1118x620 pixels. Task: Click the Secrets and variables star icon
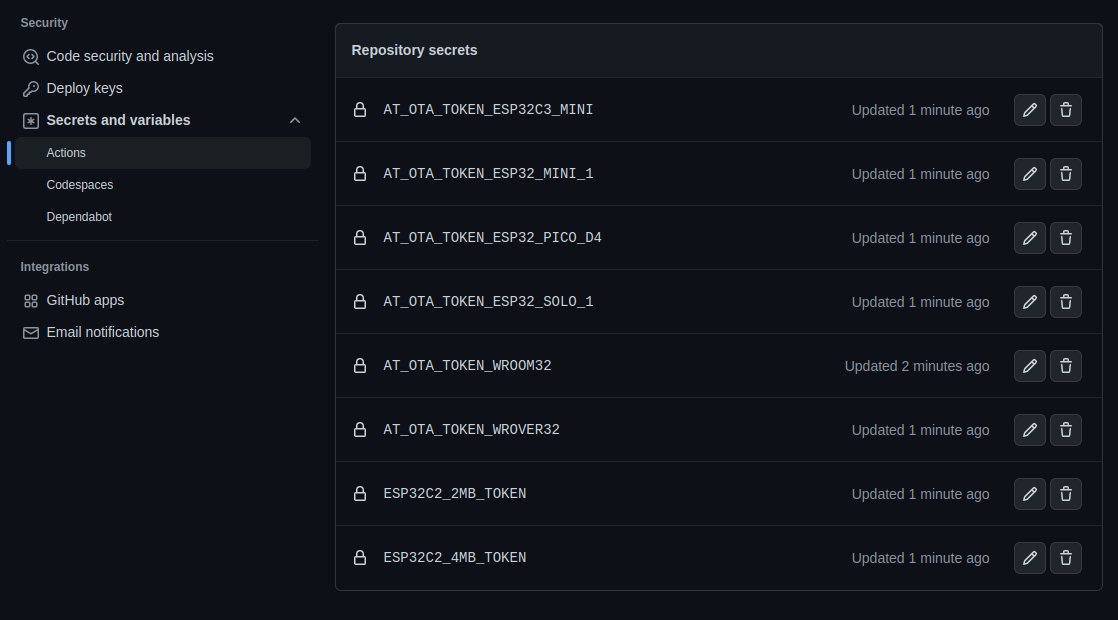[30, 120]
